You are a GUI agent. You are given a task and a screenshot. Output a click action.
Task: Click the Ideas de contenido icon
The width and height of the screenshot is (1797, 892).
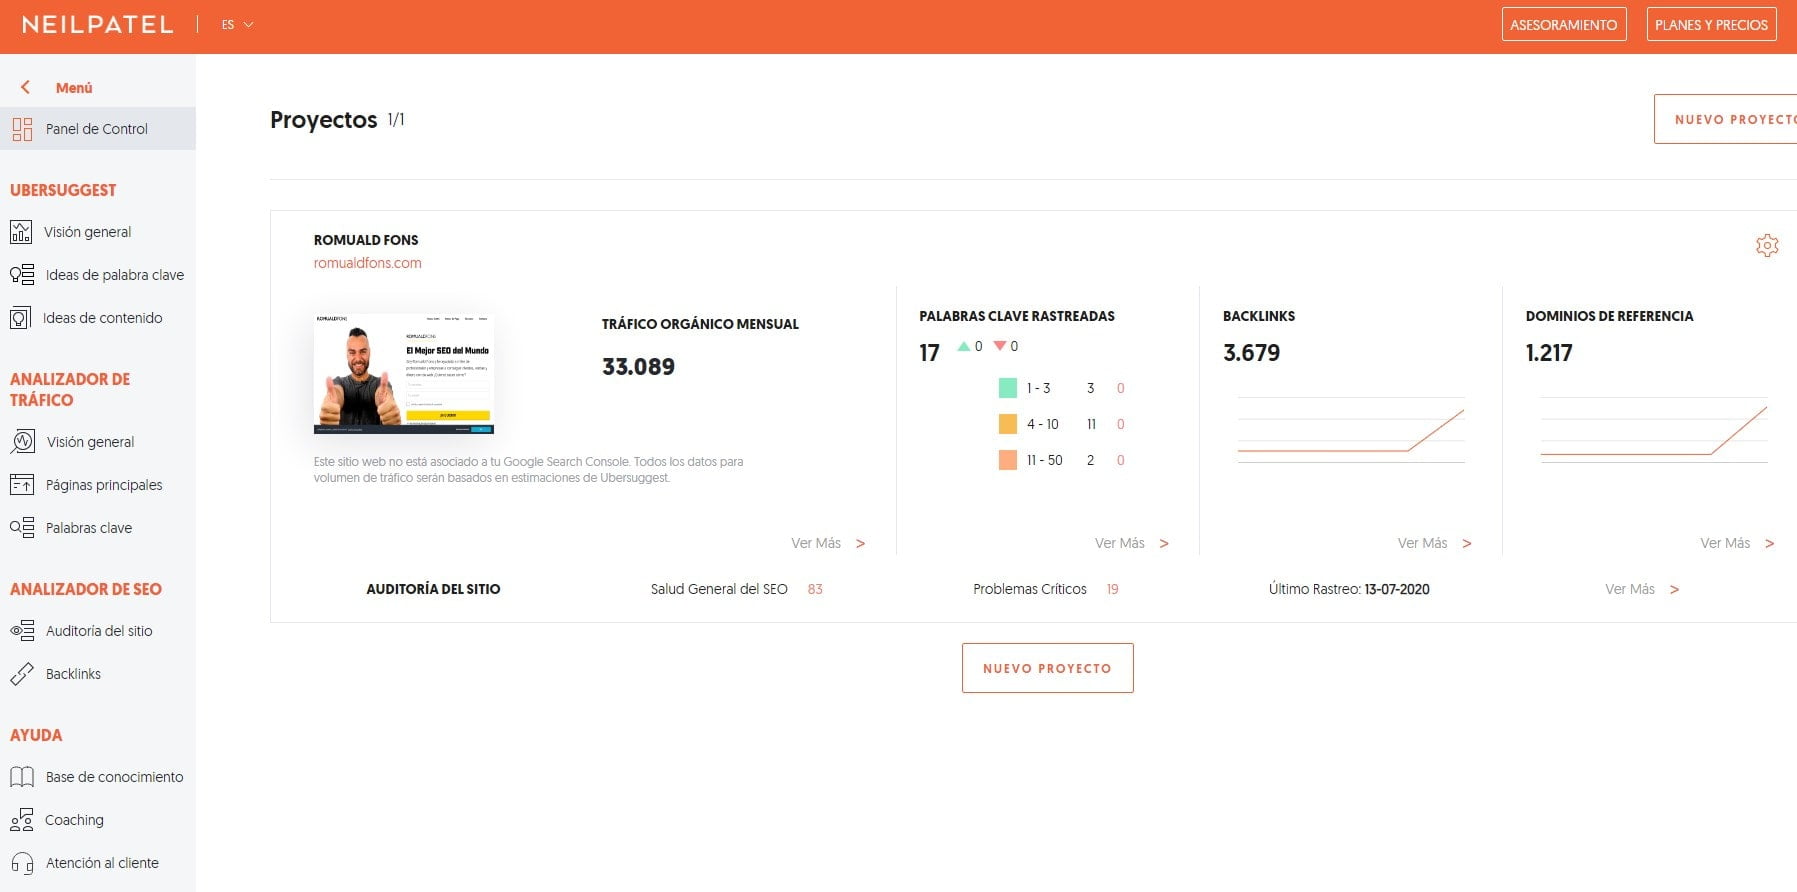pos(20,318)
